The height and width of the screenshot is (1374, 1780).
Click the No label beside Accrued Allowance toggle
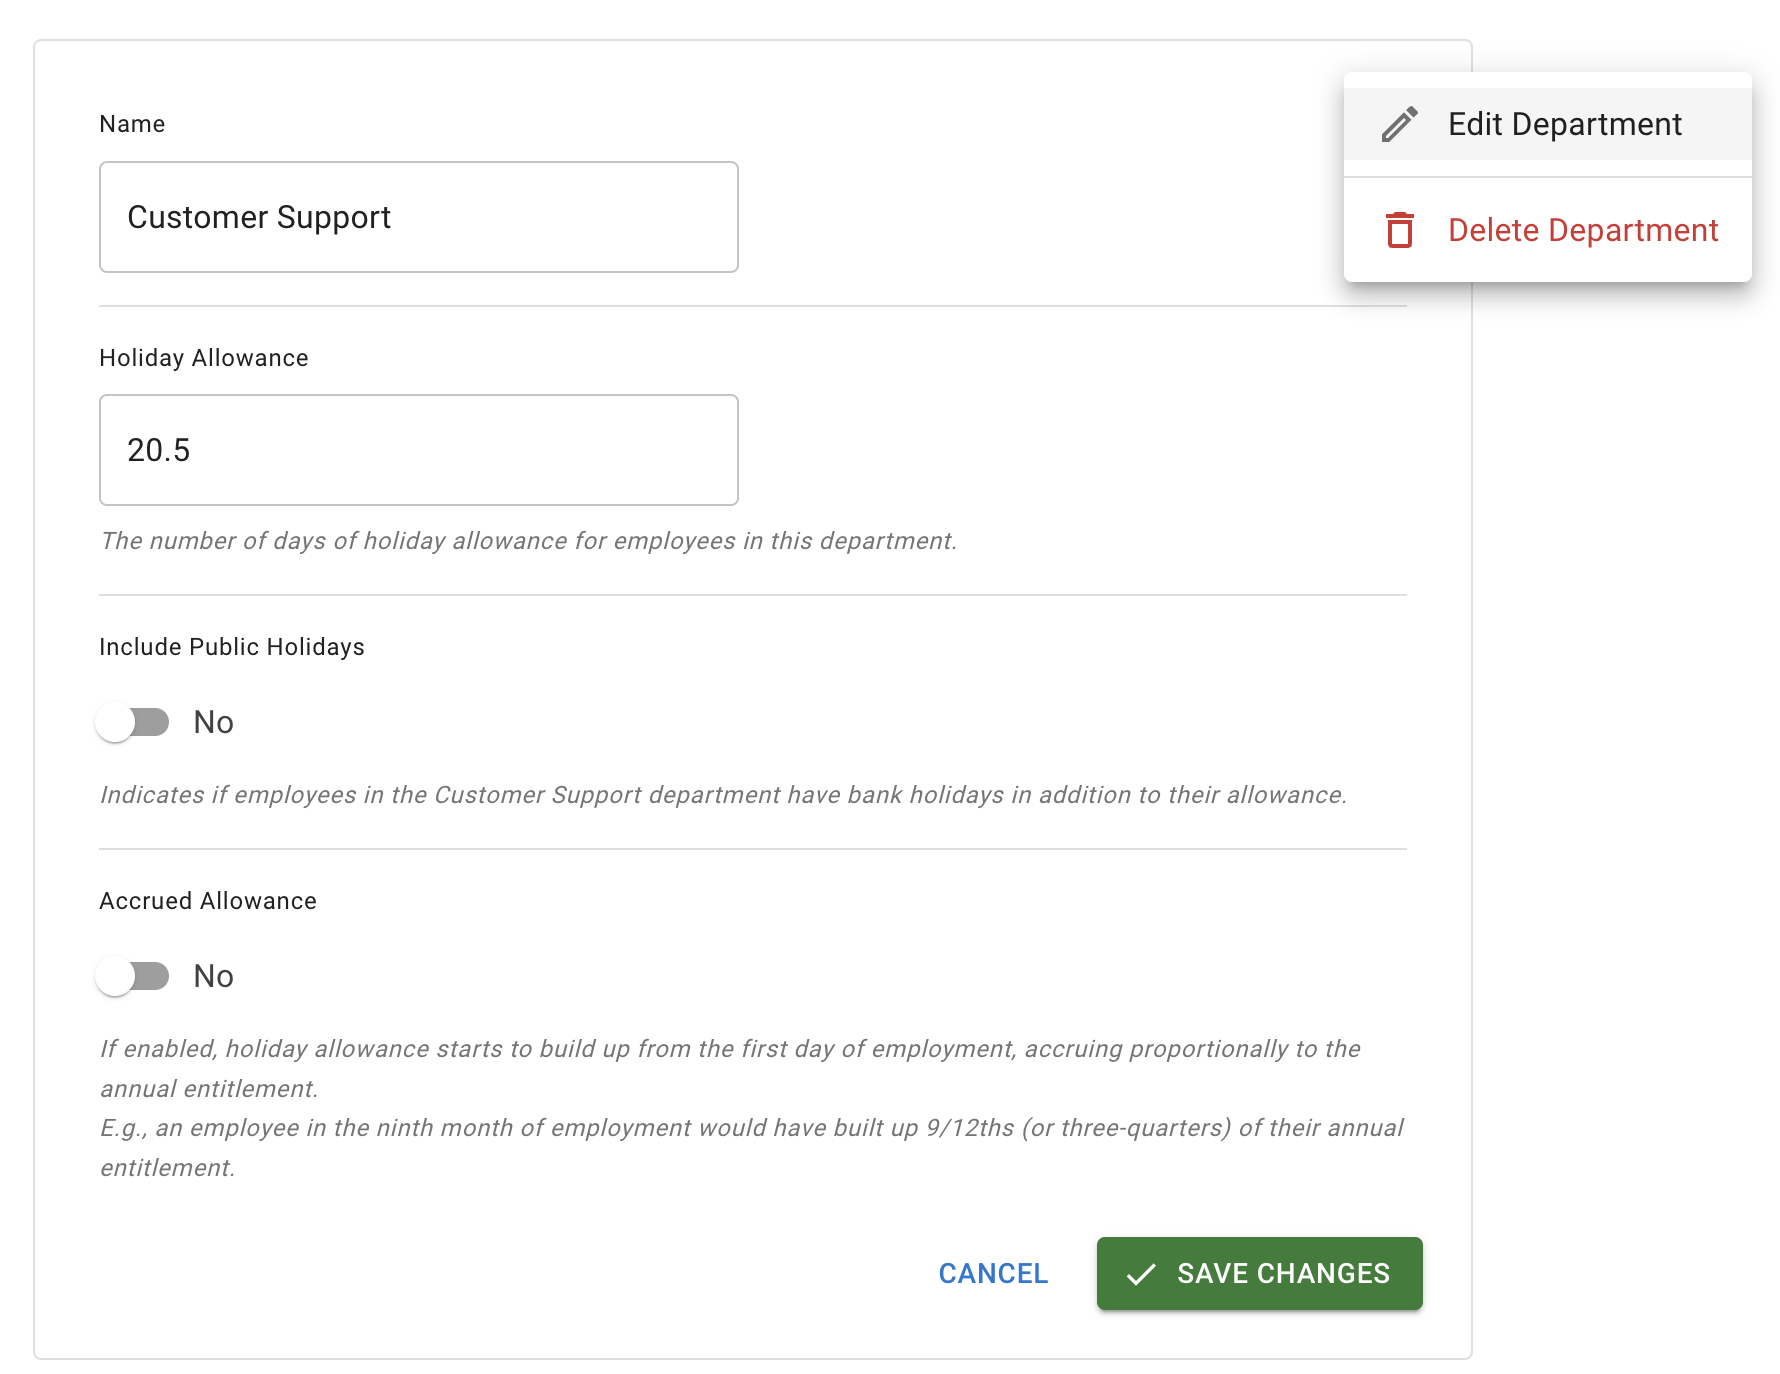pos(213,976)
